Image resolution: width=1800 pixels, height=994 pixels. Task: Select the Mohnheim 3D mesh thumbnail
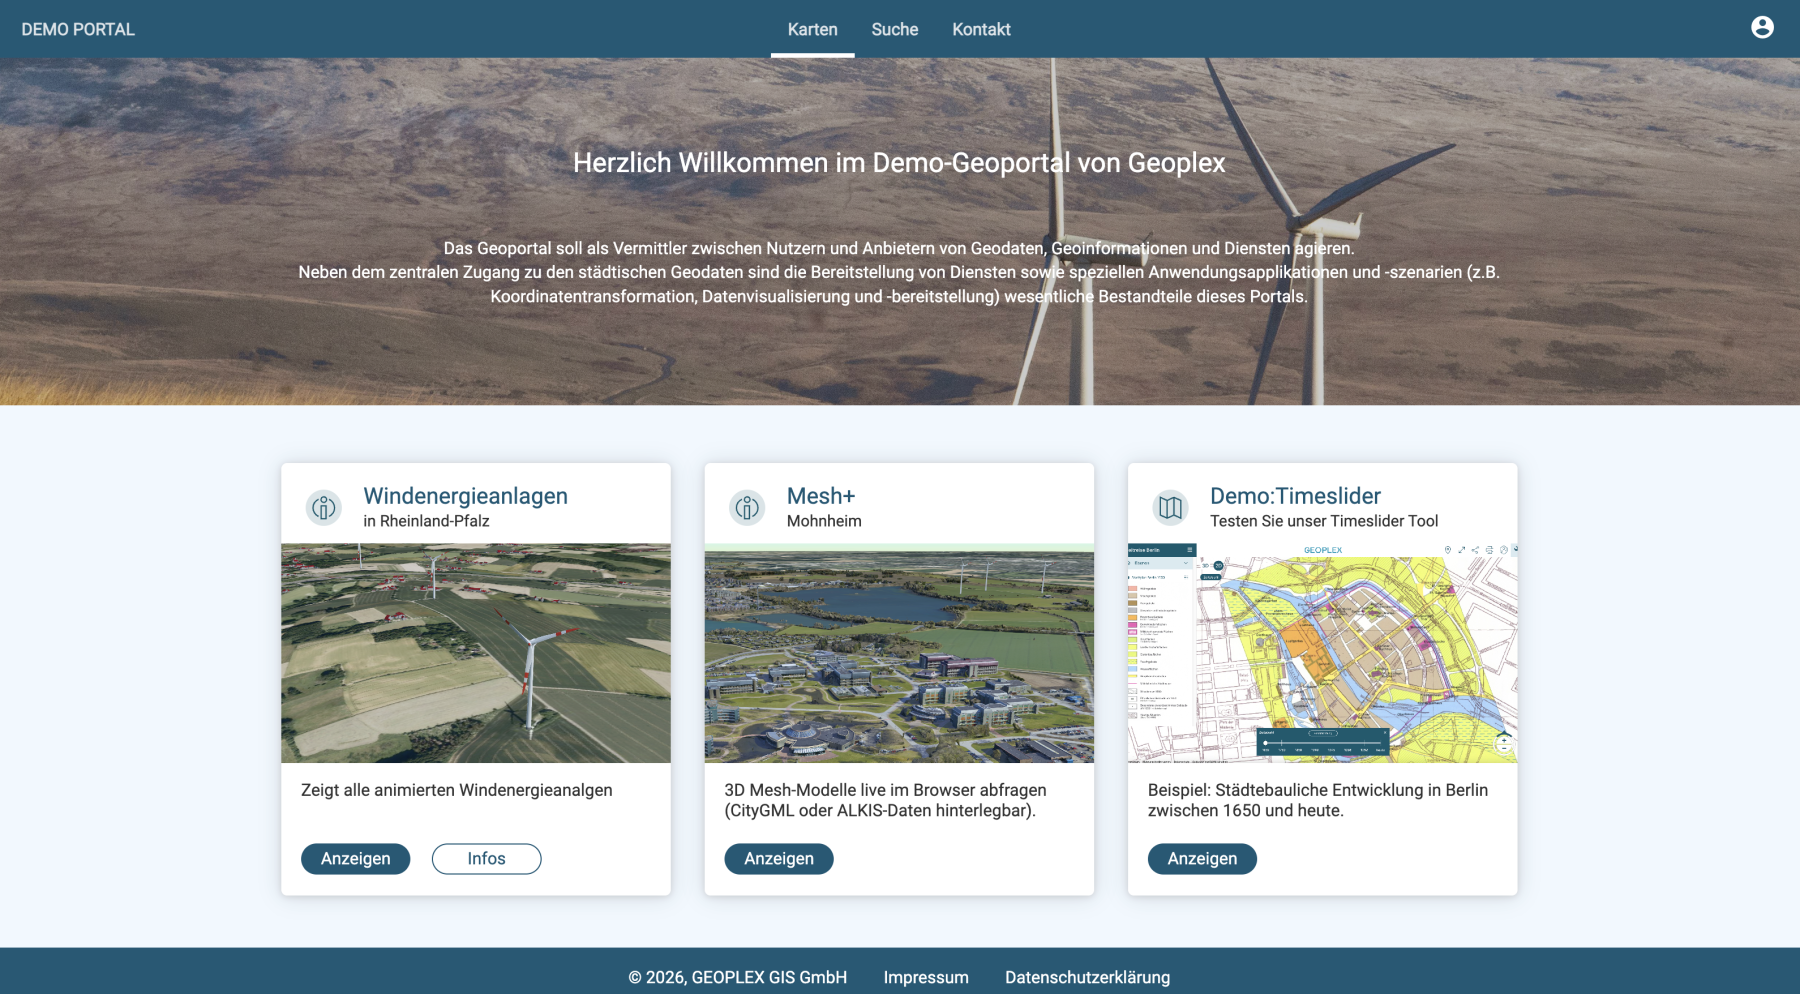pos(899,653)
